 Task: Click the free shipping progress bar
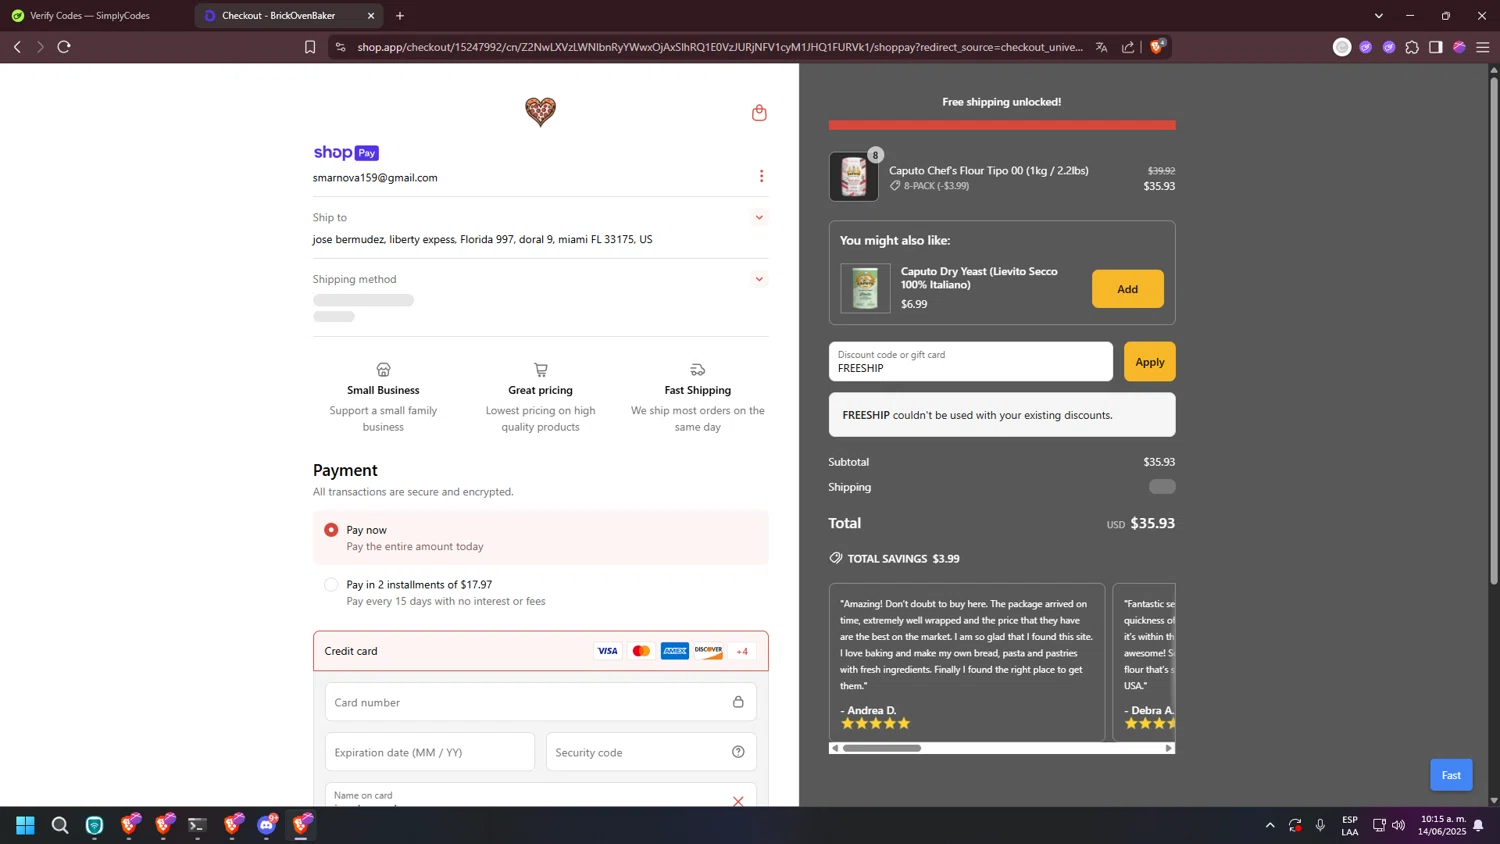click(x=1002, y=125)
